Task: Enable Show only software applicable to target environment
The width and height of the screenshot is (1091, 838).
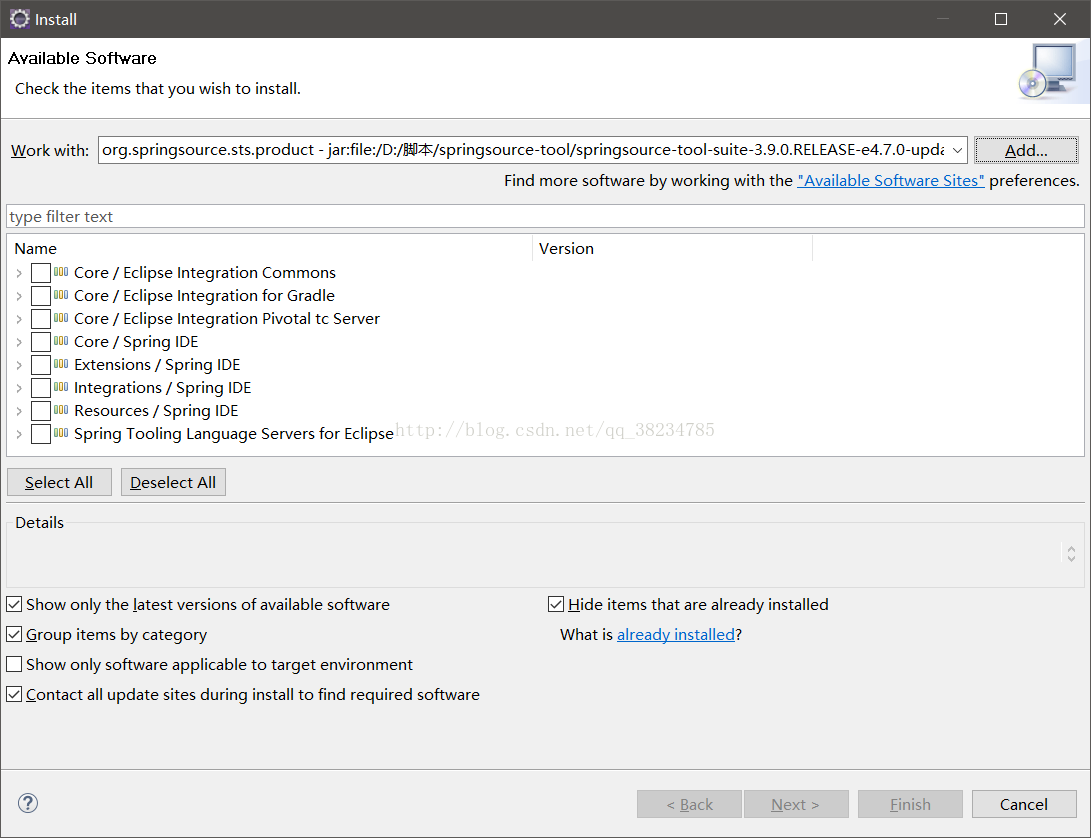Action: (14, 664)
